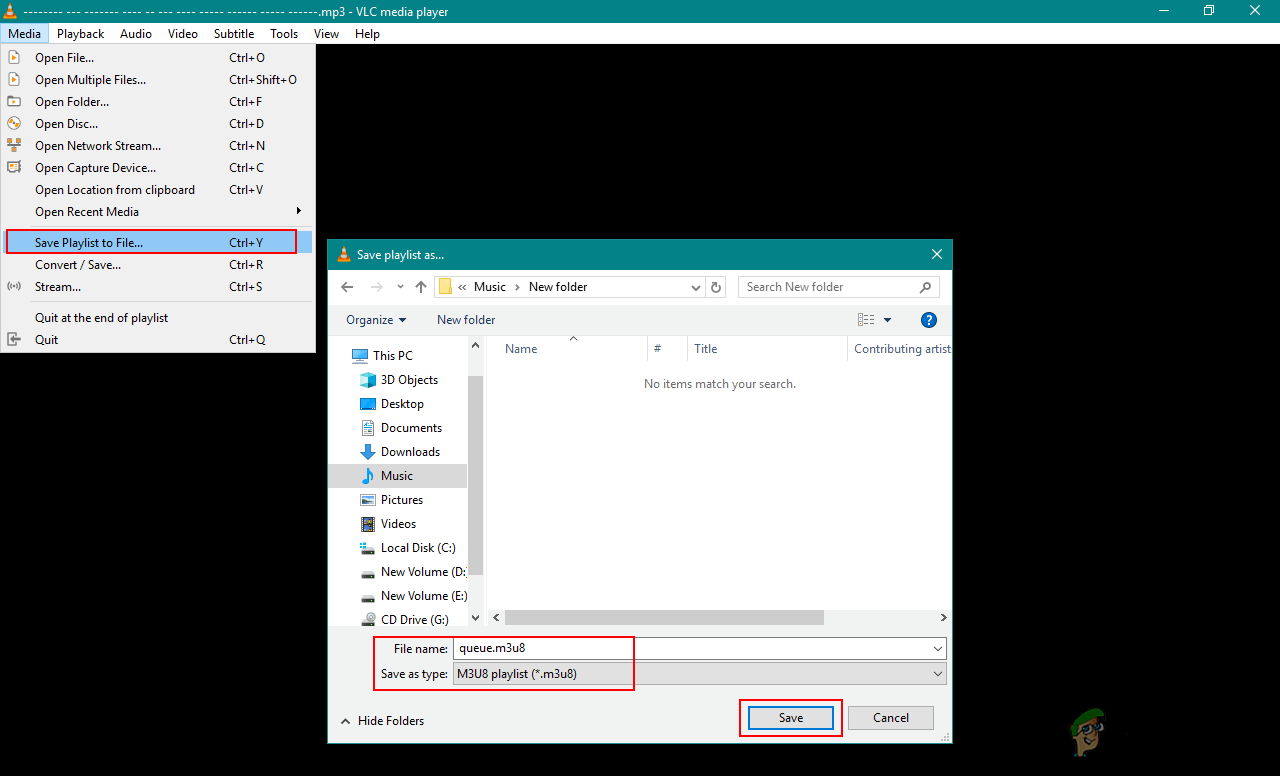Open the View menu
The height and width of the screenshot is (776, 1280).
tap(326, 33)
